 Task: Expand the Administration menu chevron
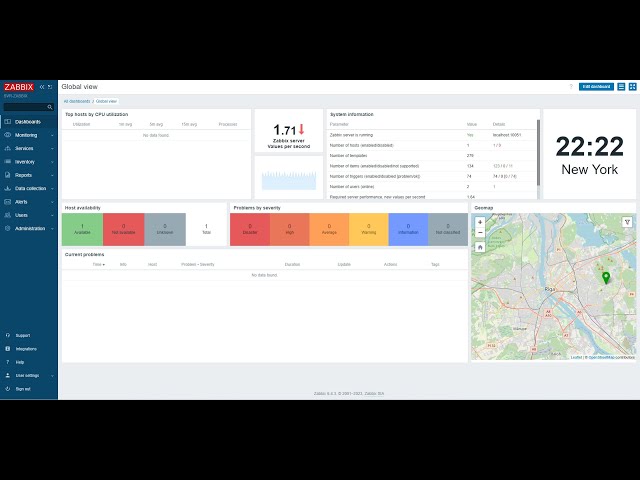pos(52,229)
